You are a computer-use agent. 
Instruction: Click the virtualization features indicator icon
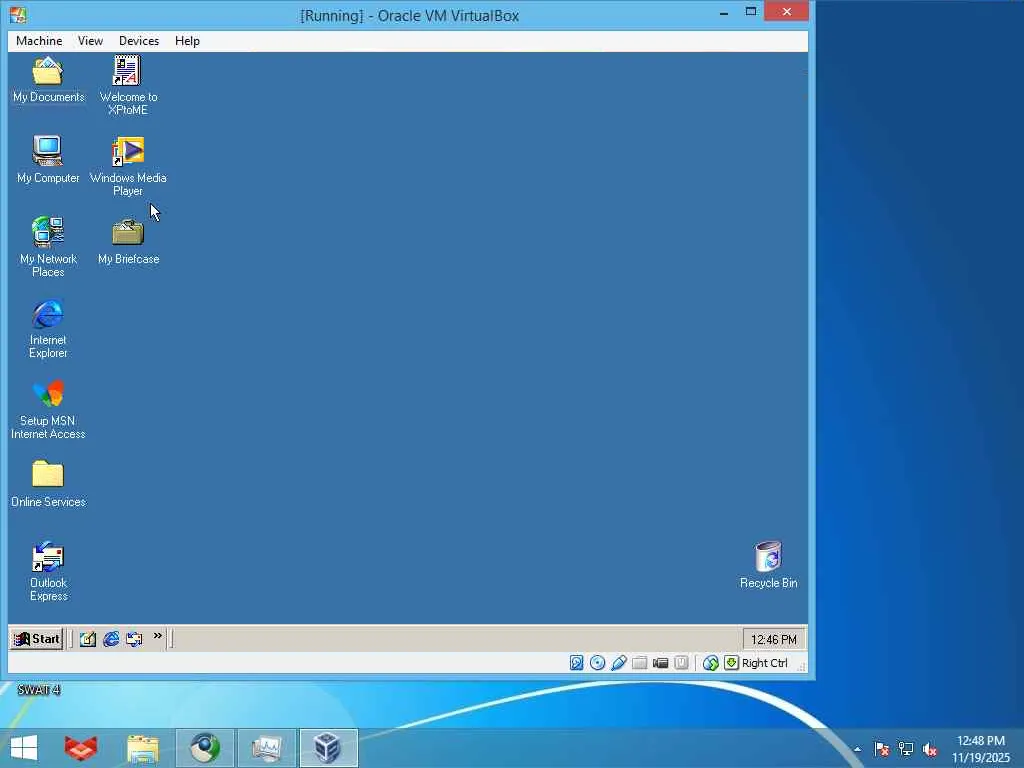(681, 663)
